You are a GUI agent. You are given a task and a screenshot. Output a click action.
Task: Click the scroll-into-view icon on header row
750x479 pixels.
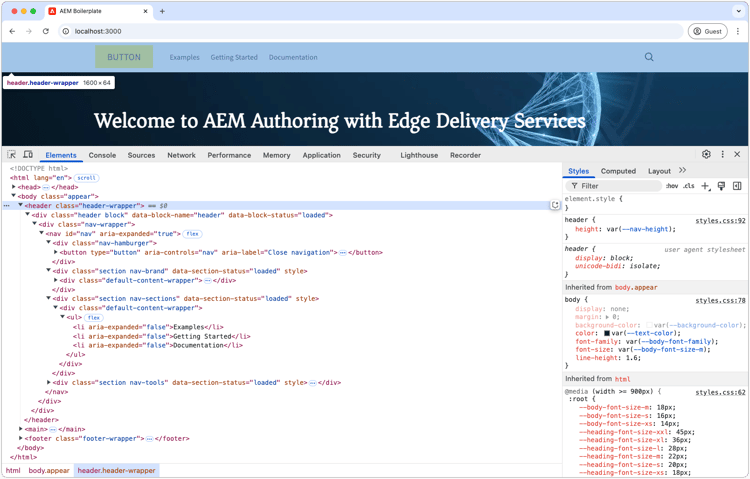click(x=555, y=205)
